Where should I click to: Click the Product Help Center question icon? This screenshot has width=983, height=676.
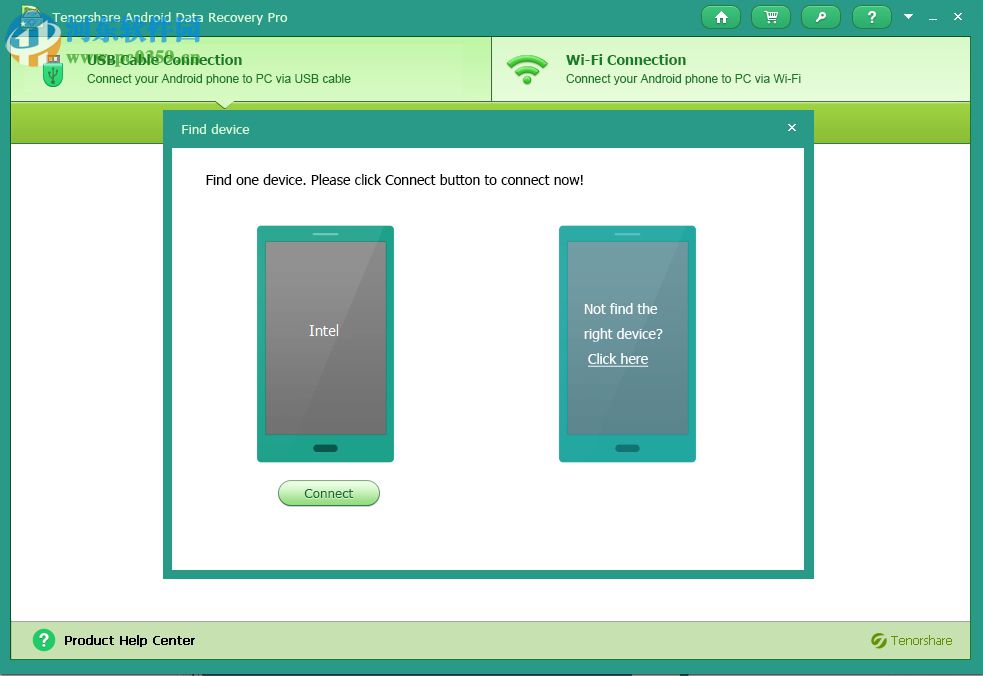pyautogui.click(x=43, y=640)
